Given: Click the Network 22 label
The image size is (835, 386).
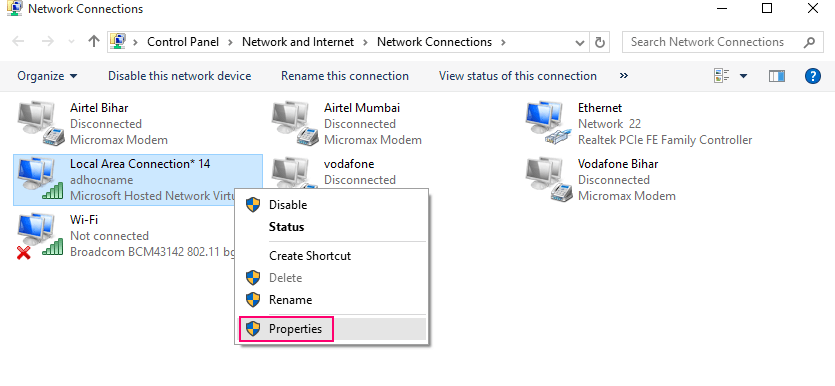Looking at the screenshot, I should 610,124.
